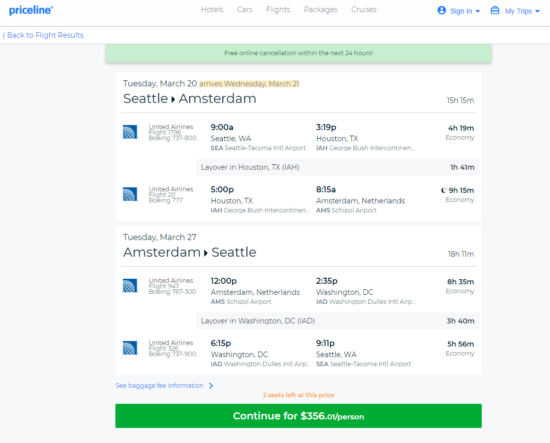The image size is (550, 443).
Task: Click the free online cancellation banner
Action: pyautogui.click(x=299, y=53)
